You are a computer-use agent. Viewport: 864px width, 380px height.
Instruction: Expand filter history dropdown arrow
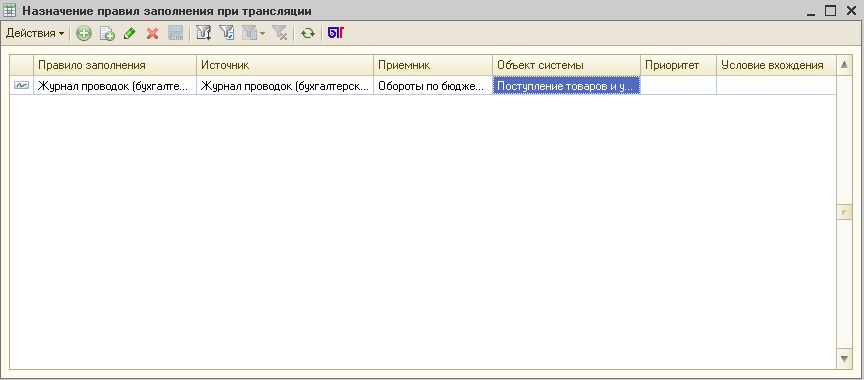click(262, 34)
